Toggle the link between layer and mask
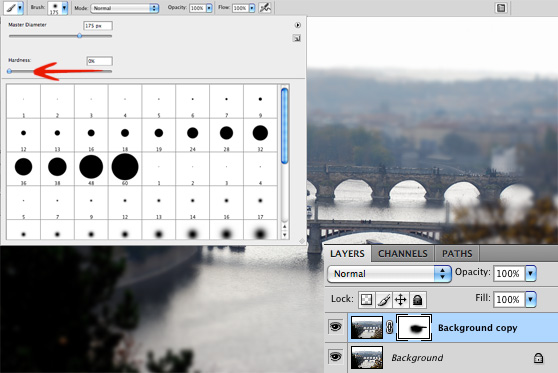This screenshot has width=558, height=373. click(390, 327)
